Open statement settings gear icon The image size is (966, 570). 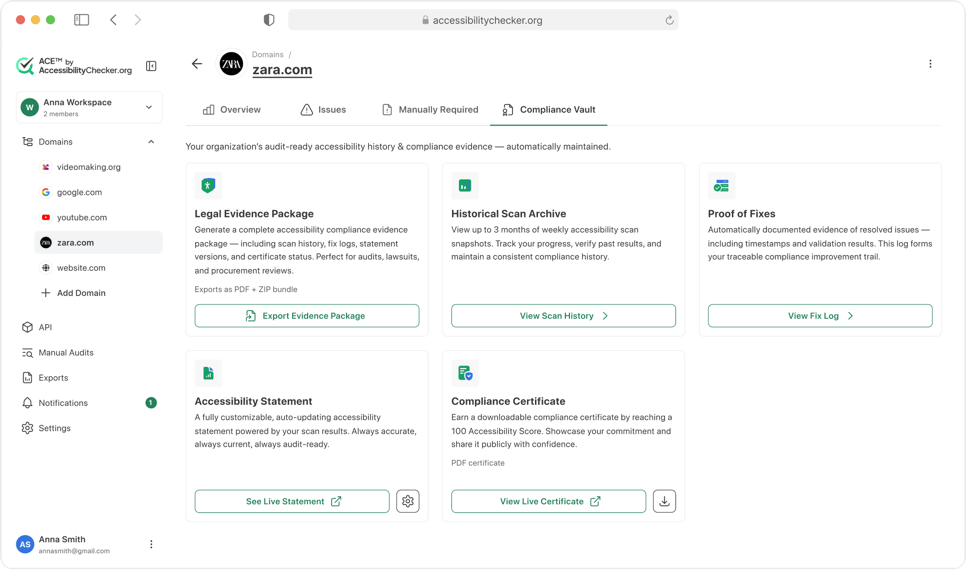pos(408,501)
